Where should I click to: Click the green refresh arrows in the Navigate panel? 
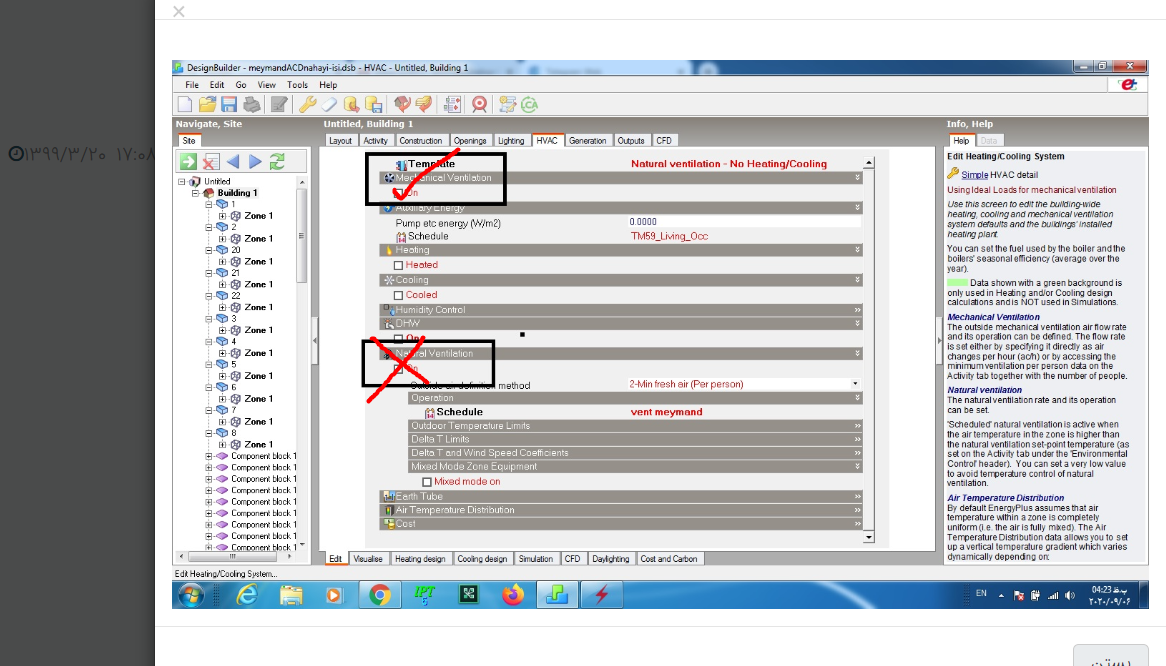277,161
